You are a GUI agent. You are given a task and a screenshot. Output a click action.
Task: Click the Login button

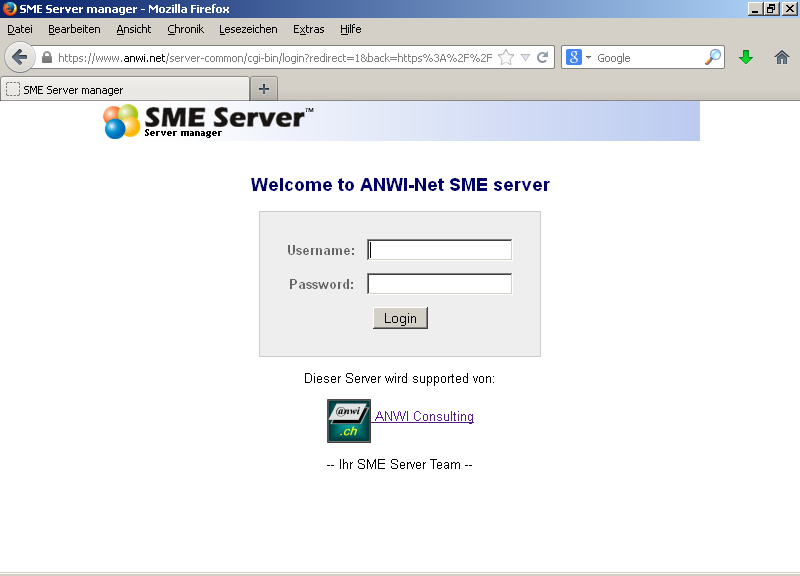(401, 318)
